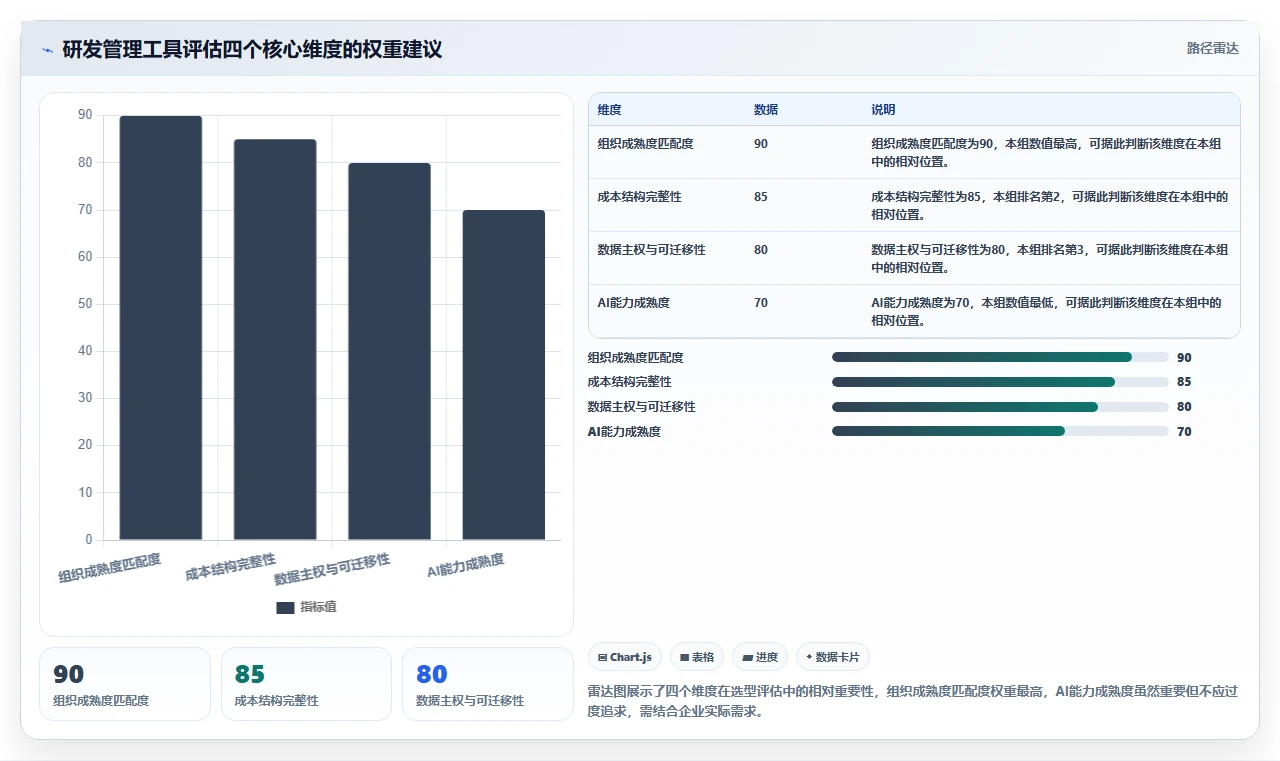Click the lightning icon beside the title
The height and width of the screenshot is (761, 1280).
pos(47,50)
